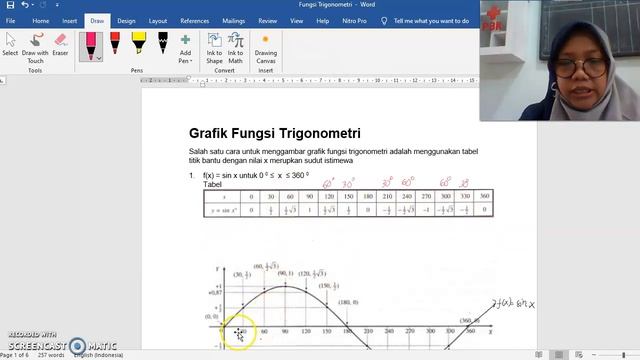The image size is (640, 360).
Task: Switch to Print Layout view icon
Action: click(x=559, y=355)
